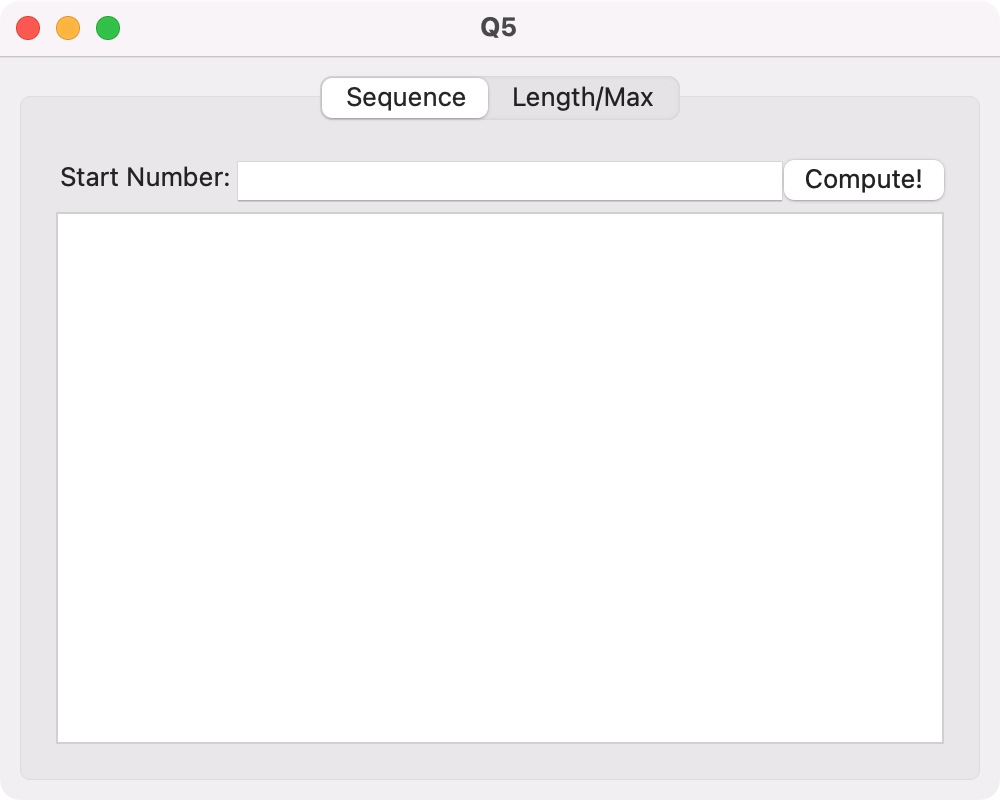Click the Compute! button
The image size is (1000, 800).
[x=864, y=179]
